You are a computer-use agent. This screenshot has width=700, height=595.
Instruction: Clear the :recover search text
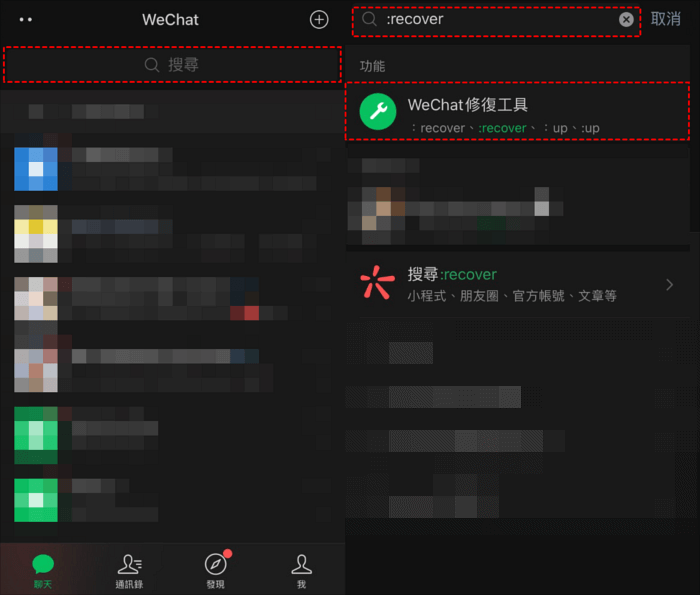click(x=626, y=19)
